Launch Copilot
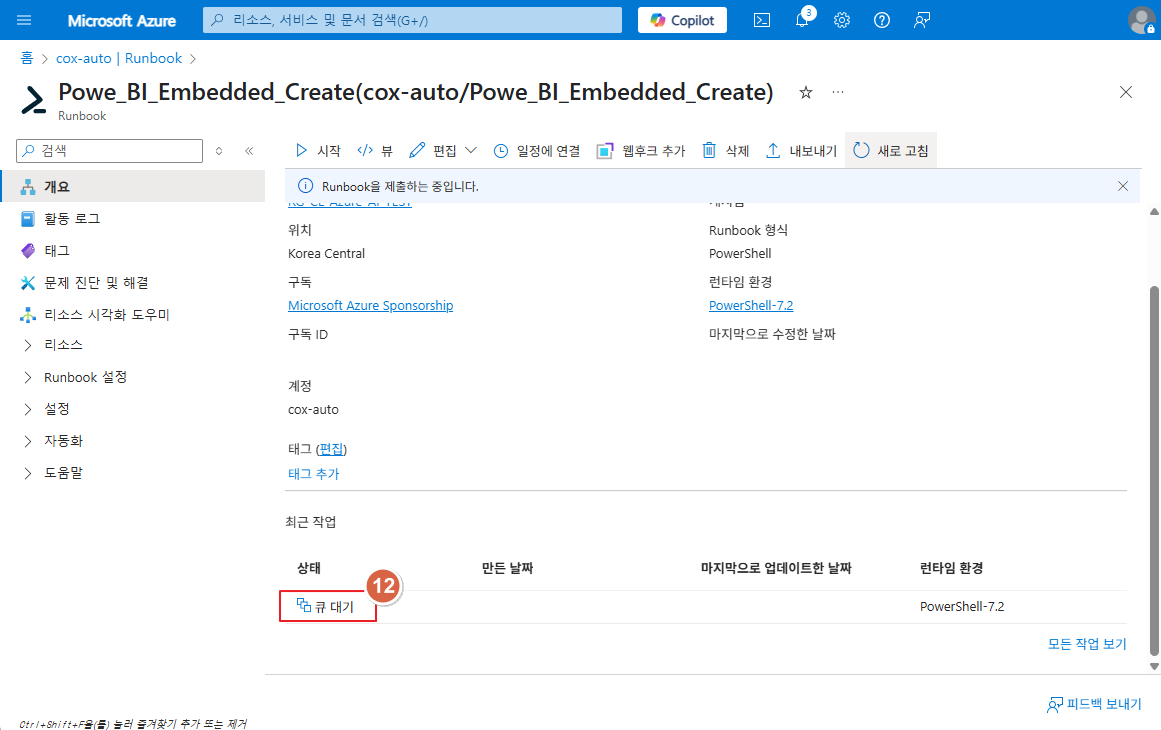This screenshot has width=1161, height=730. (682, 20)
